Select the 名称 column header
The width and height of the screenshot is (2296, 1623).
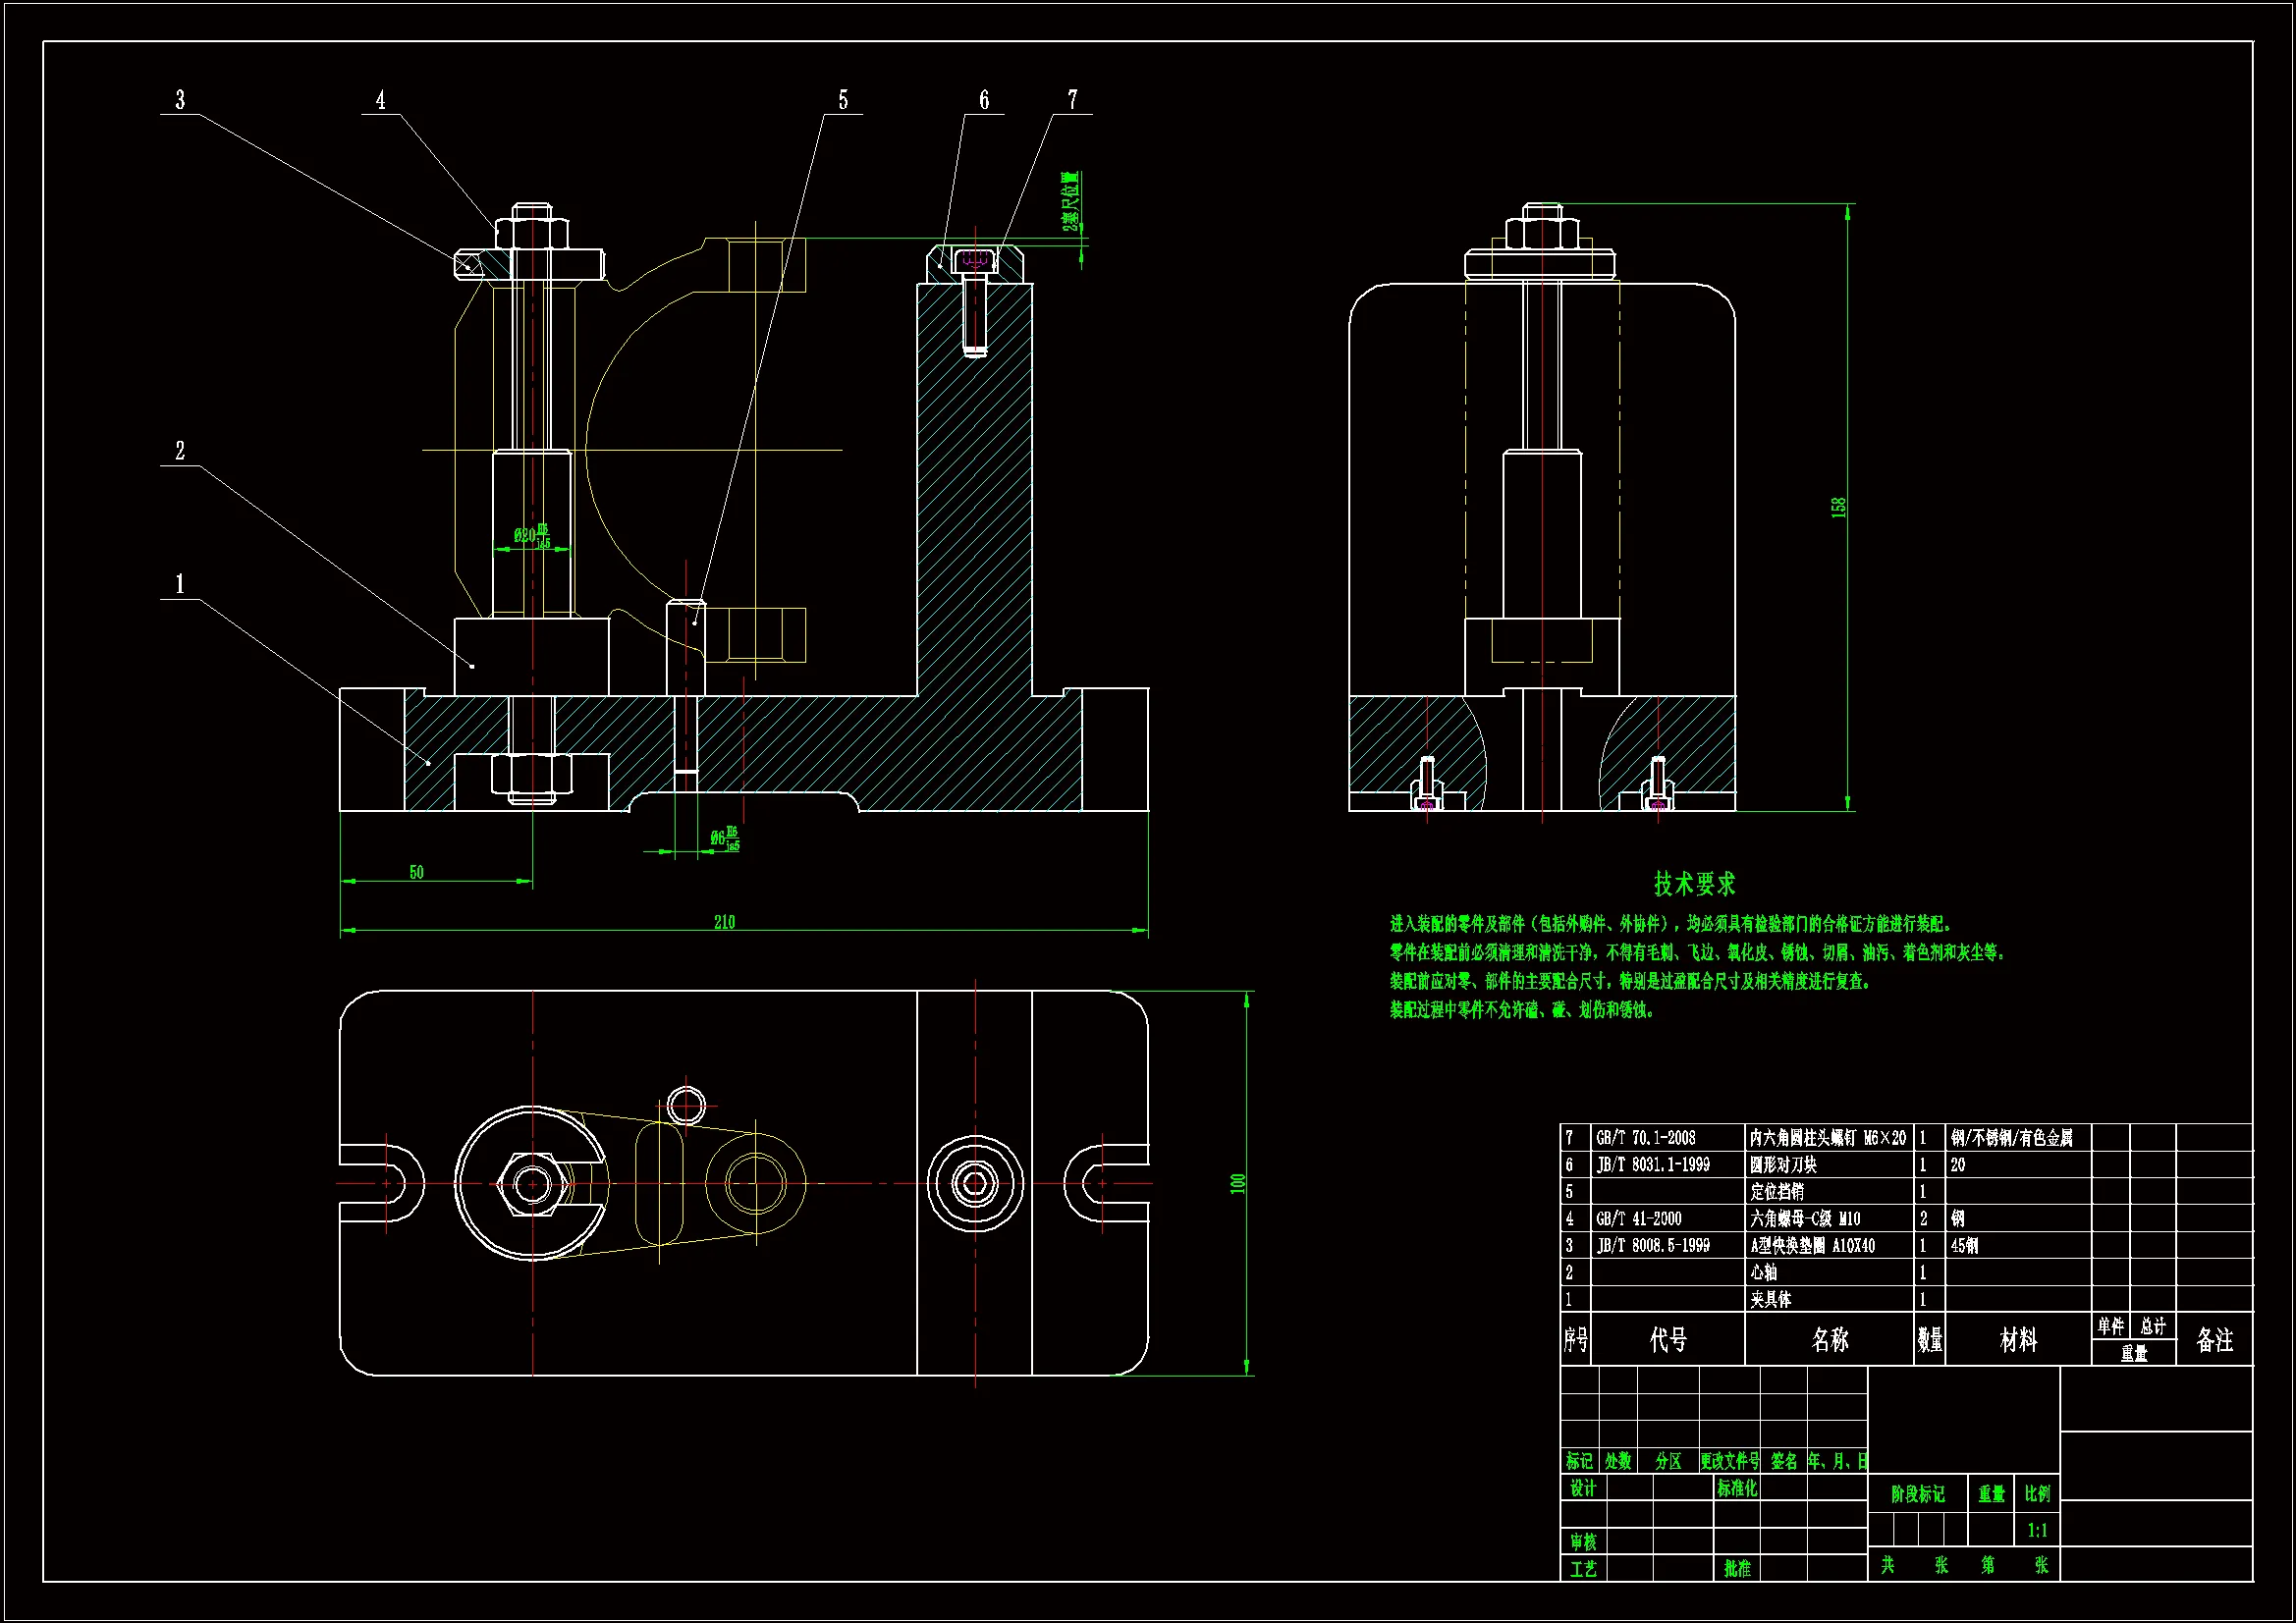(1829, 1340)
